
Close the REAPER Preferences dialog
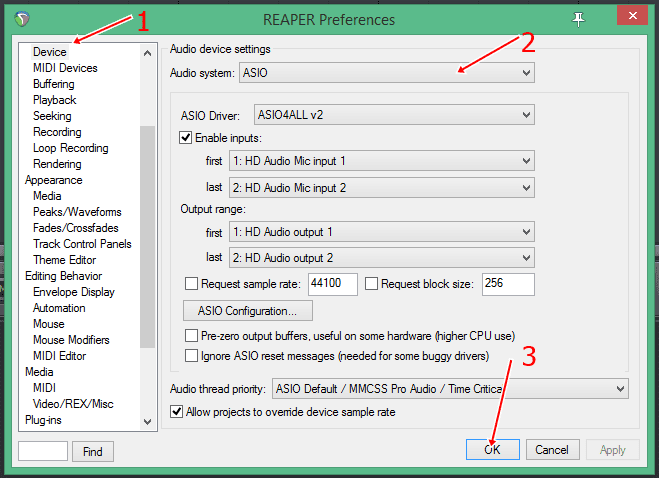point(632,16)
